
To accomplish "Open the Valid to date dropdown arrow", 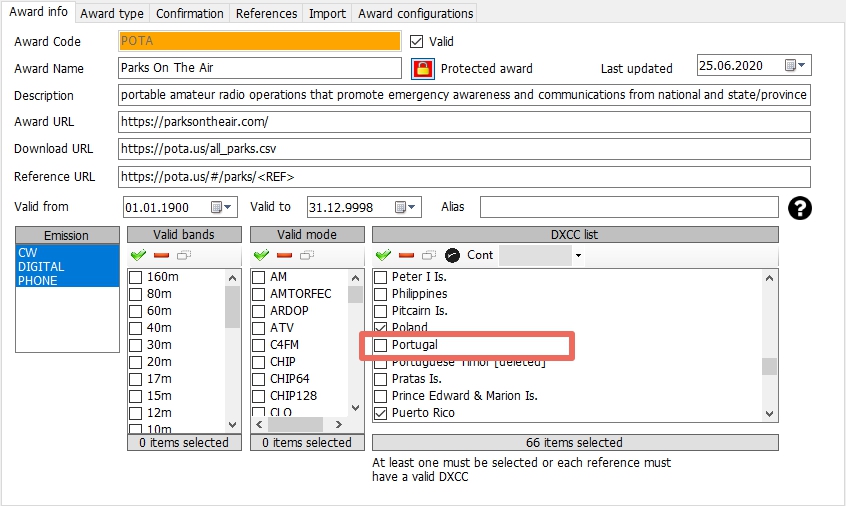I will (x=412, y=207).
